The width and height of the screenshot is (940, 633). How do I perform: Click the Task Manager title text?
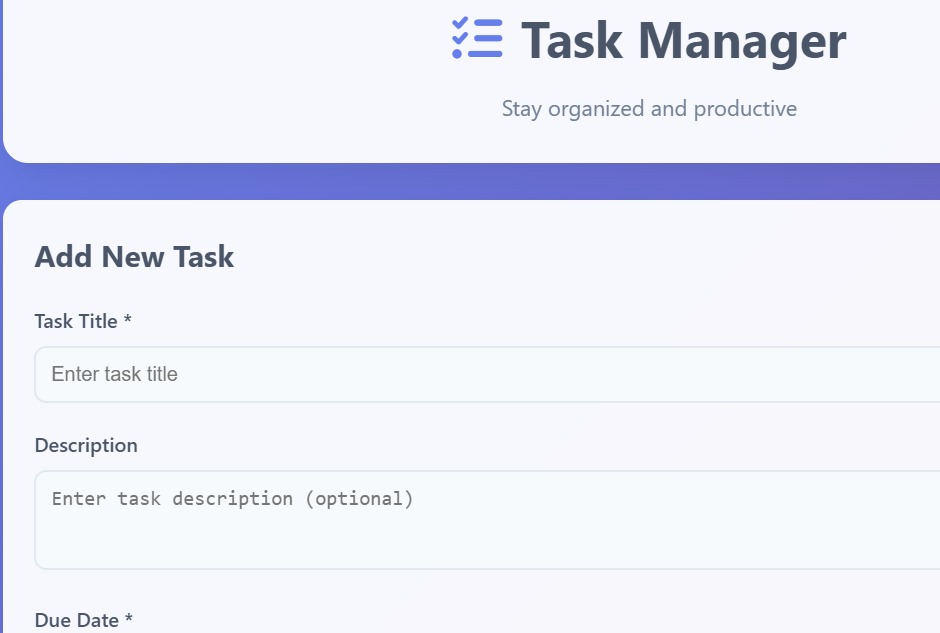pyautogui.click(x=684, y=40)
